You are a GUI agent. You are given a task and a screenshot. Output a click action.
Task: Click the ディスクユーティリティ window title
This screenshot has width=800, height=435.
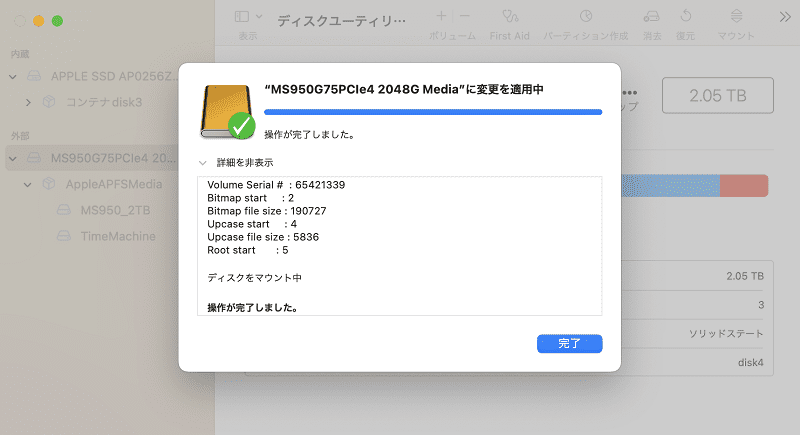(x=341, y=21)
